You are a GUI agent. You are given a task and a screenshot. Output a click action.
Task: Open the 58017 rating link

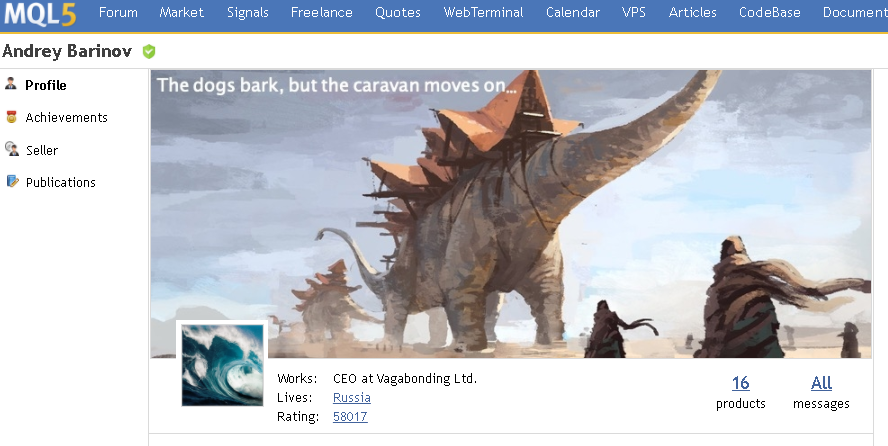350,417
